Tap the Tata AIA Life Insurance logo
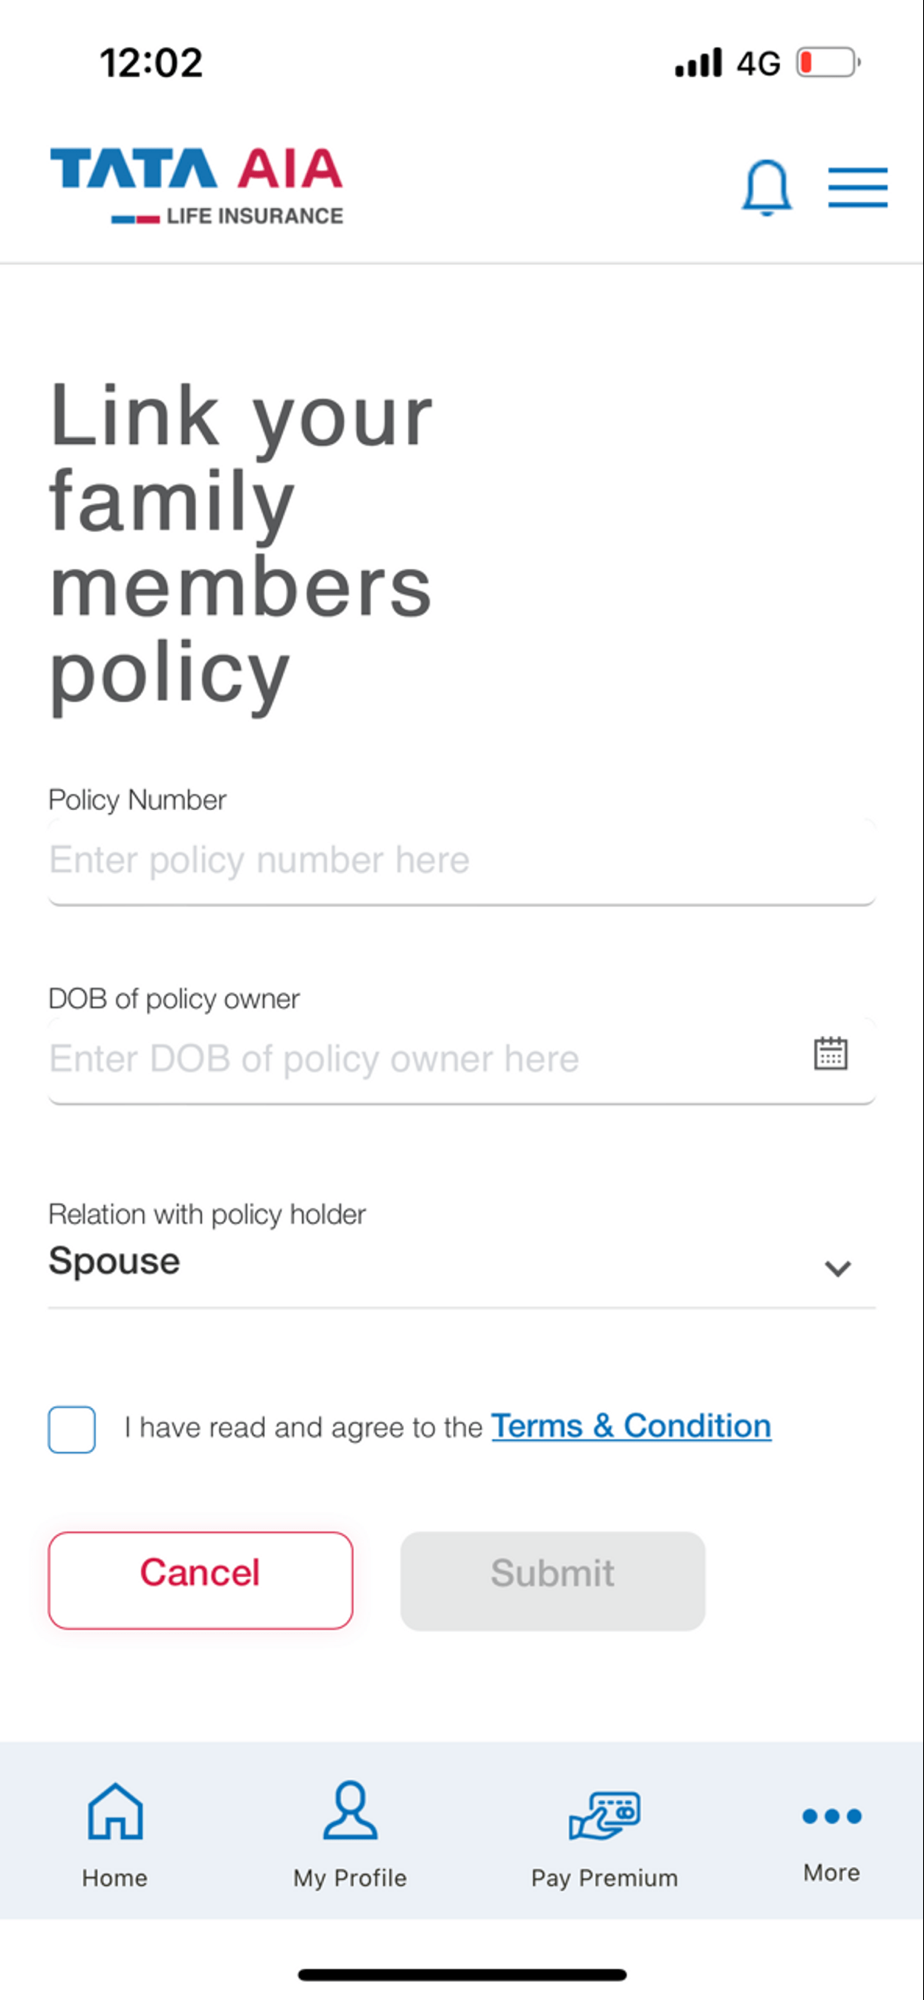The width and height of the screenshot is (924, 2000). click(197, 186)
